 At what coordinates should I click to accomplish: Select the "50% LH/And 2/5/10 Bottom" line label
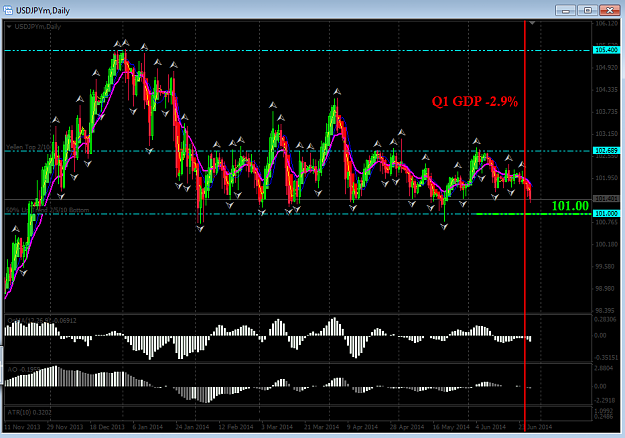coord(47,210)
